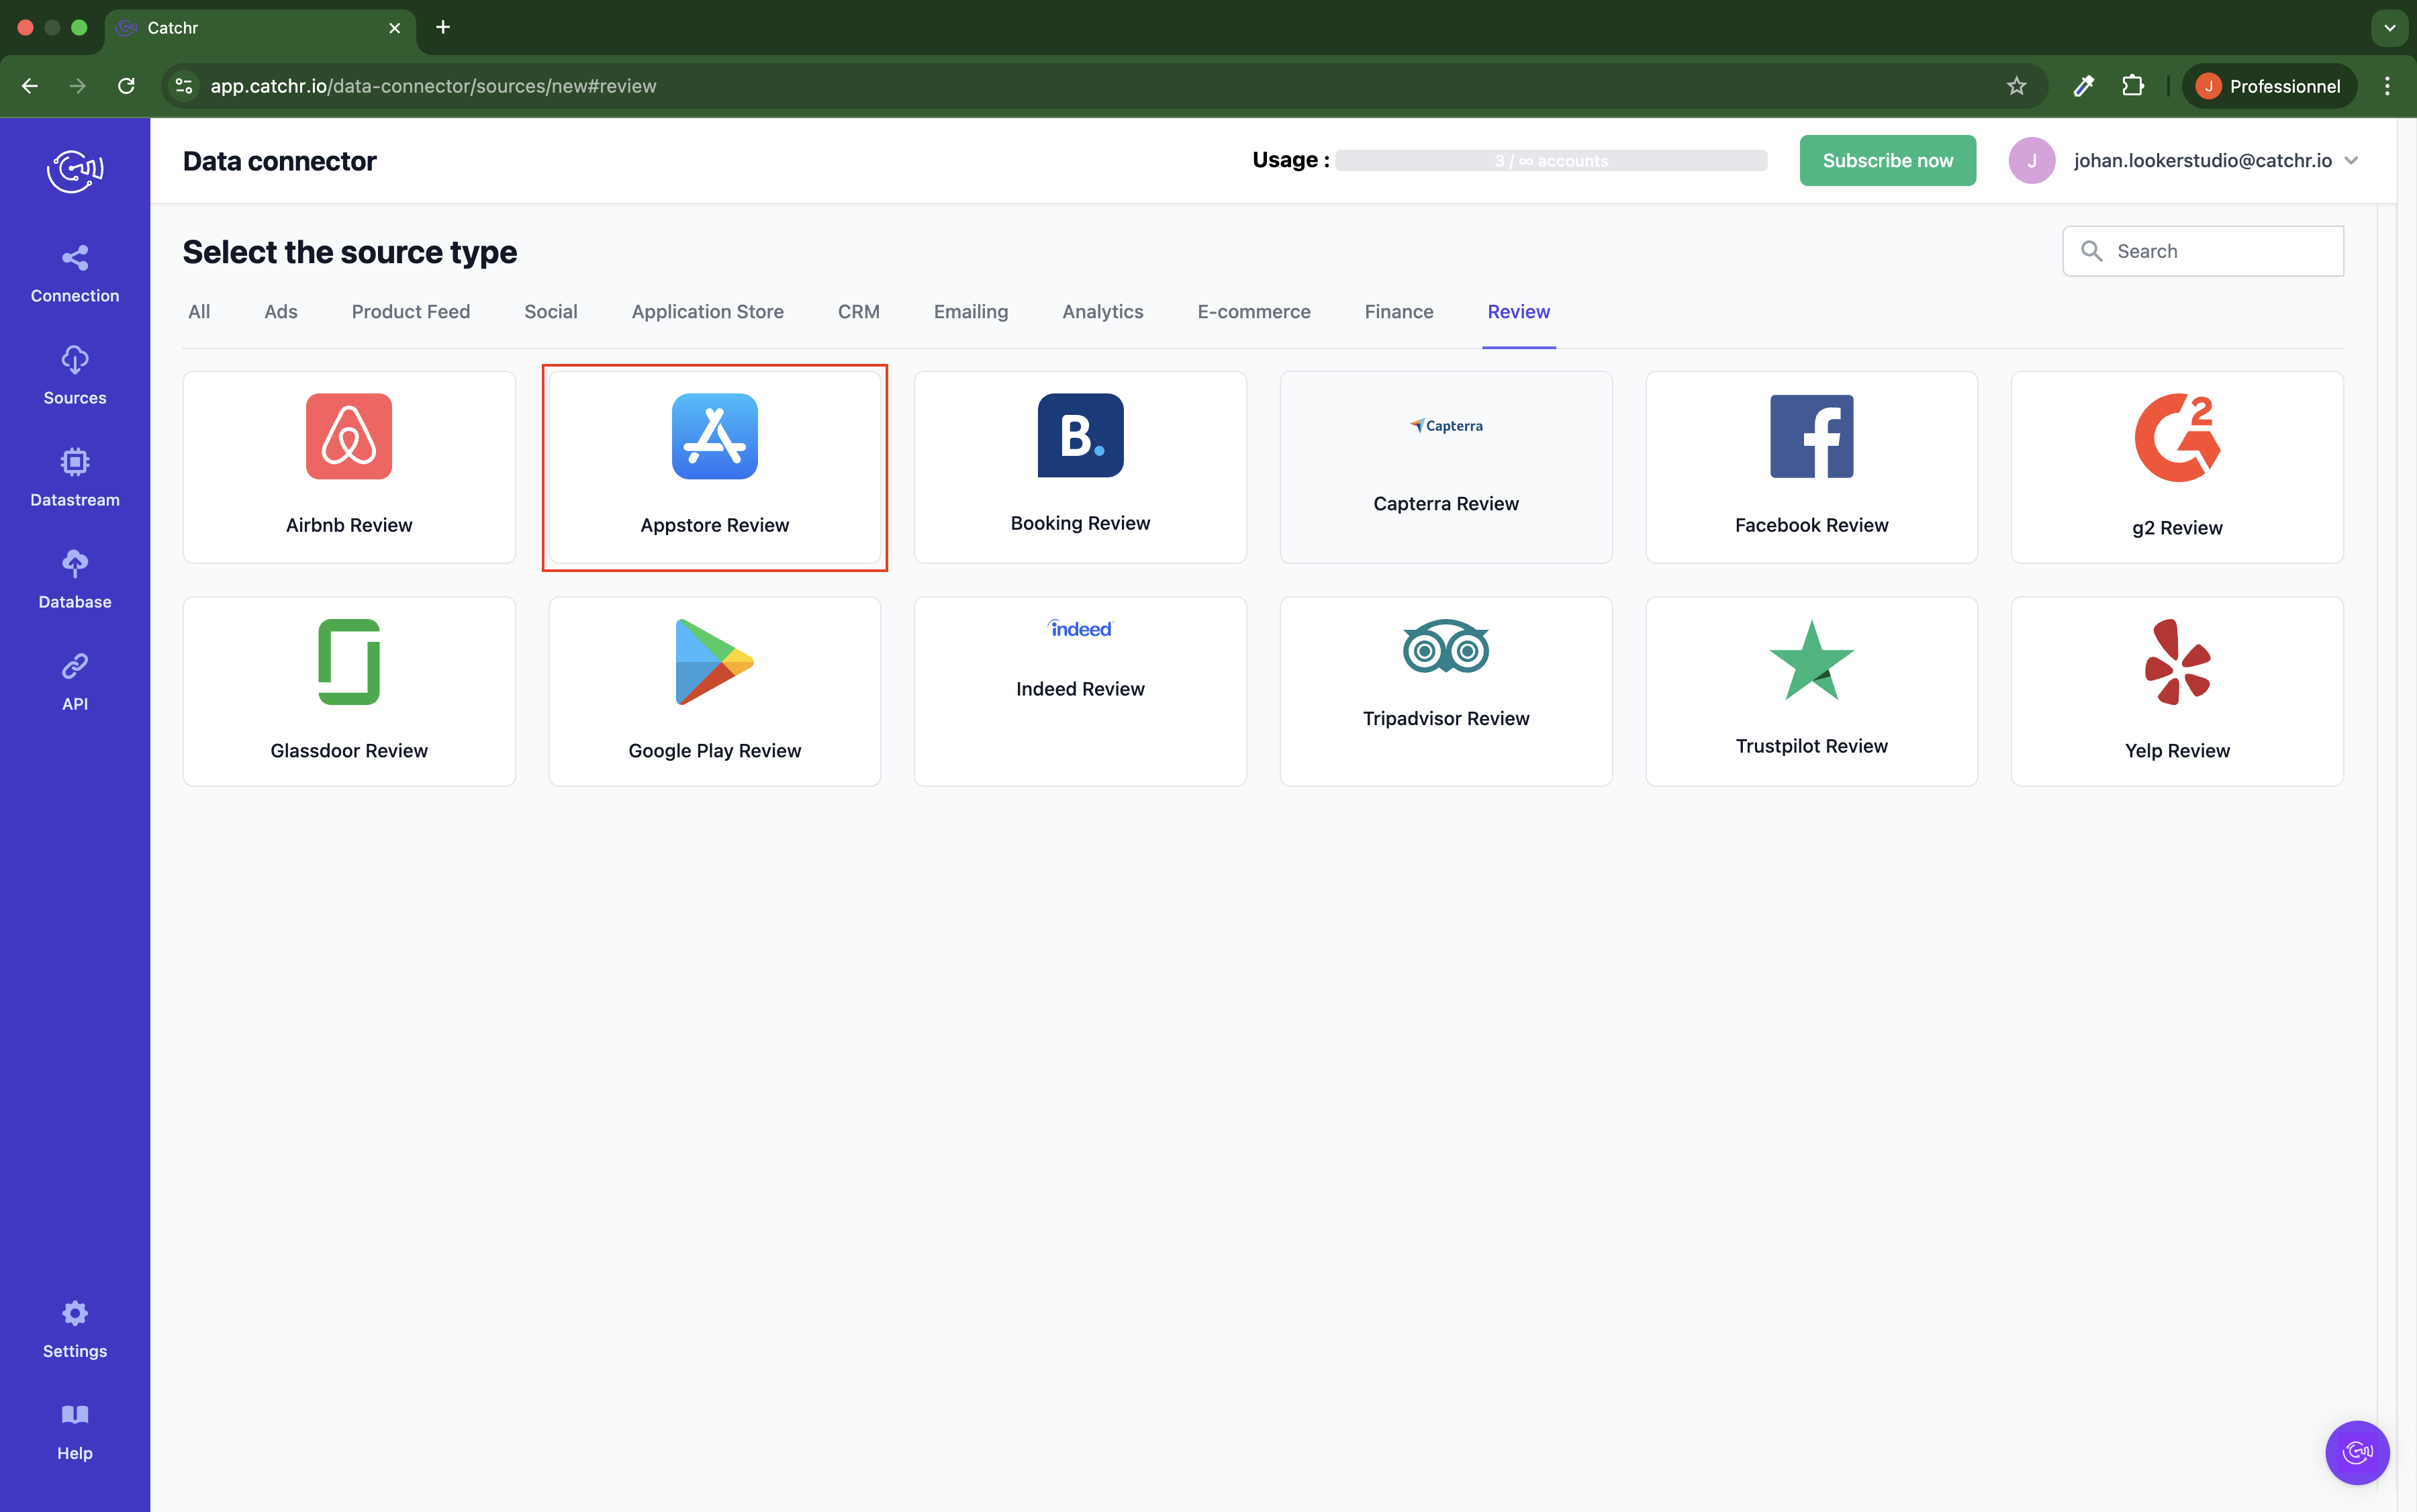Close the Catchr browser tab

pos(394,28)
